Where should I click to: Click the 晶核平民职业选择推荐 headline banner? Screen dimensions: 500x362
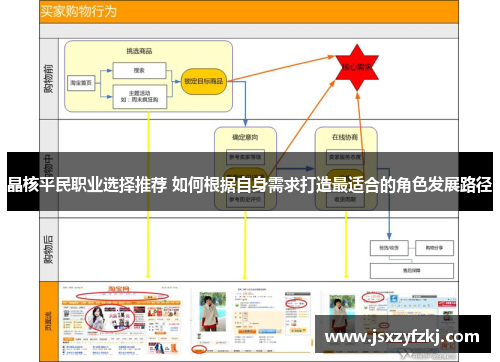(250, 184)
